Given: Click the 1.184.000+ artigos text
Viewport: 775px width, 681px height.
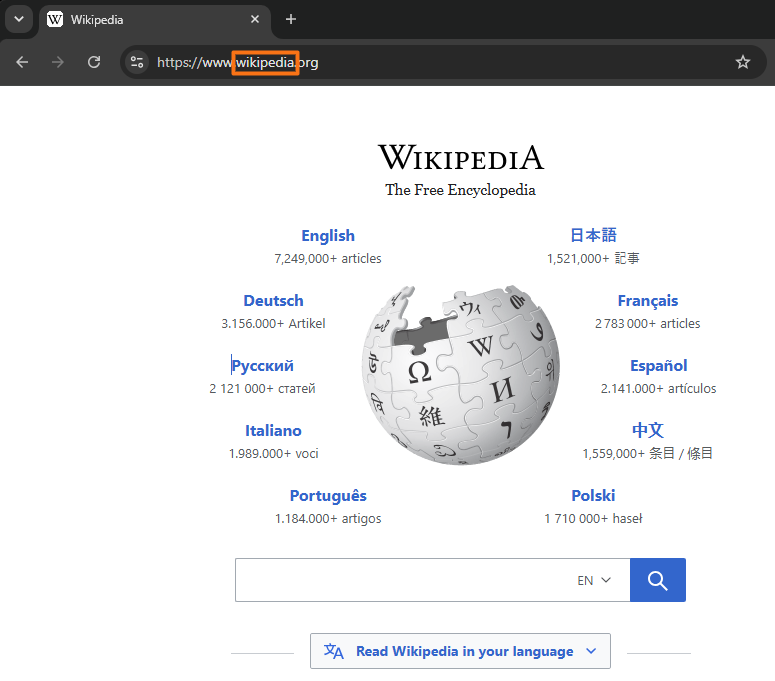Looking at the screenshot, I should [x=328, y=519].
